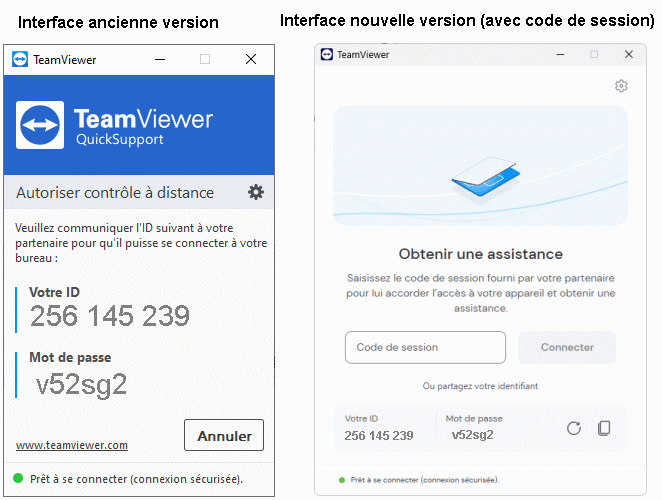Open settings gear in new TeamViewer window
The image size is (662, 500).
[x=621, y=86]
